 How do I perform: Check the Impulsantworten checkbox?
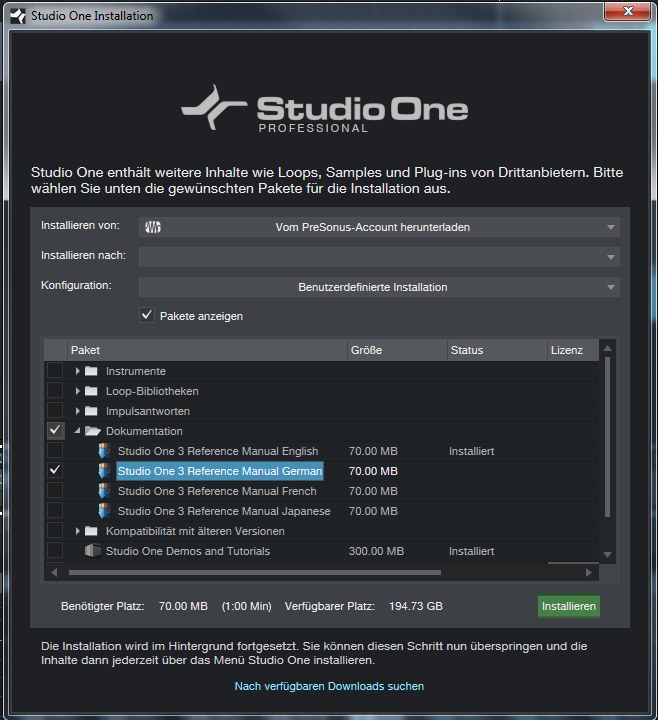point(55,410)
